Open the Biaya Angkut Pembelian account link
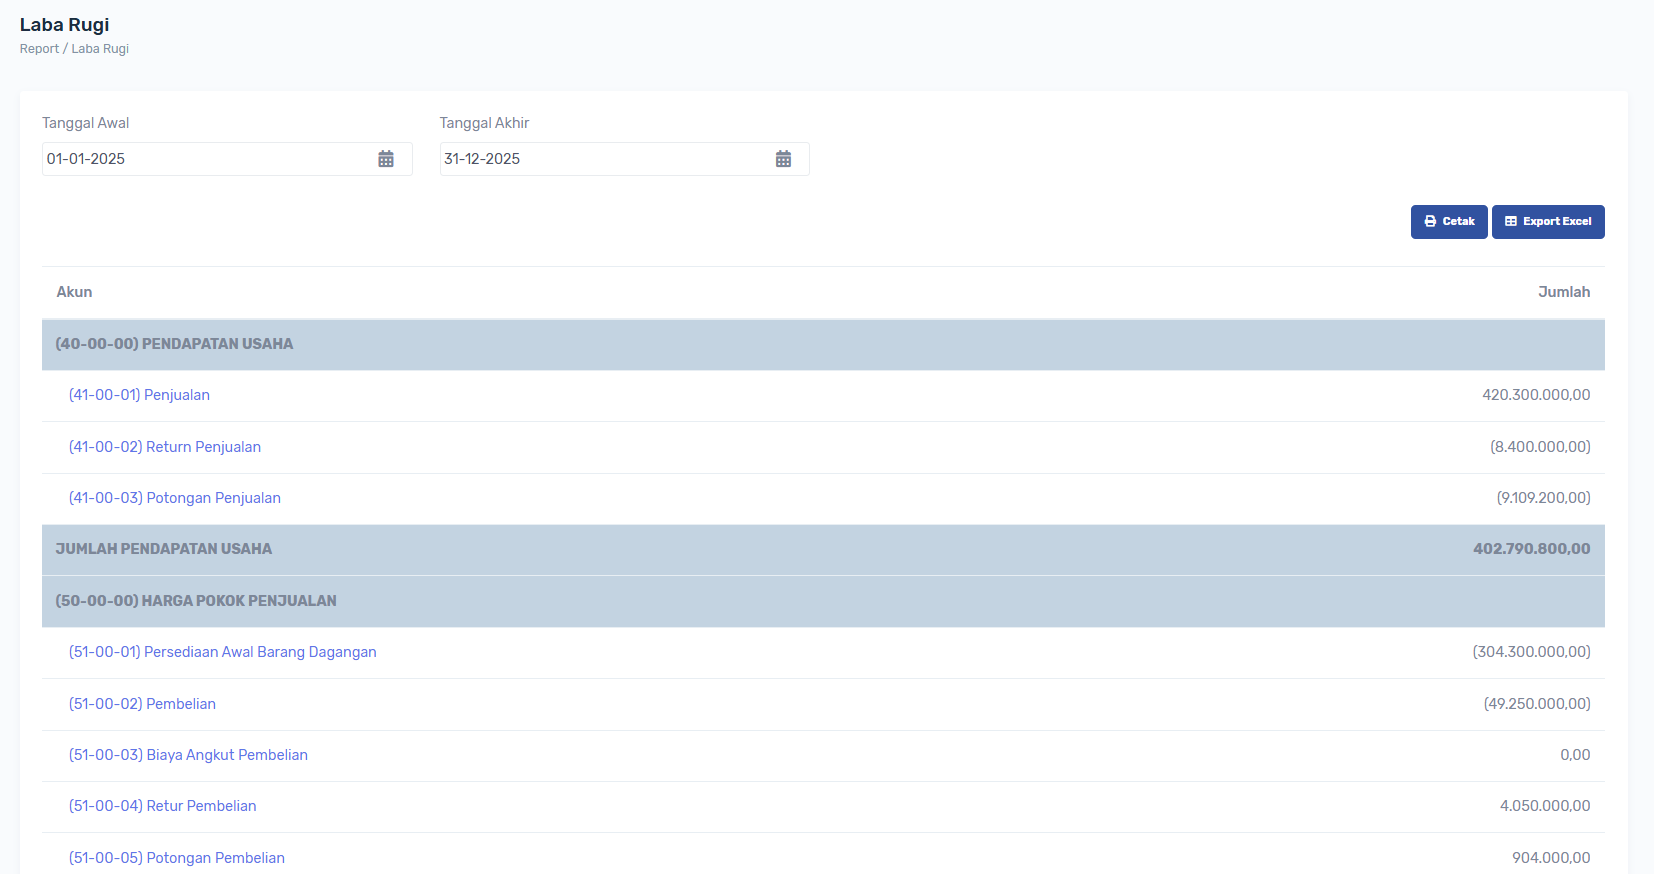The image size is (1654, 874). tap(188, 755)
